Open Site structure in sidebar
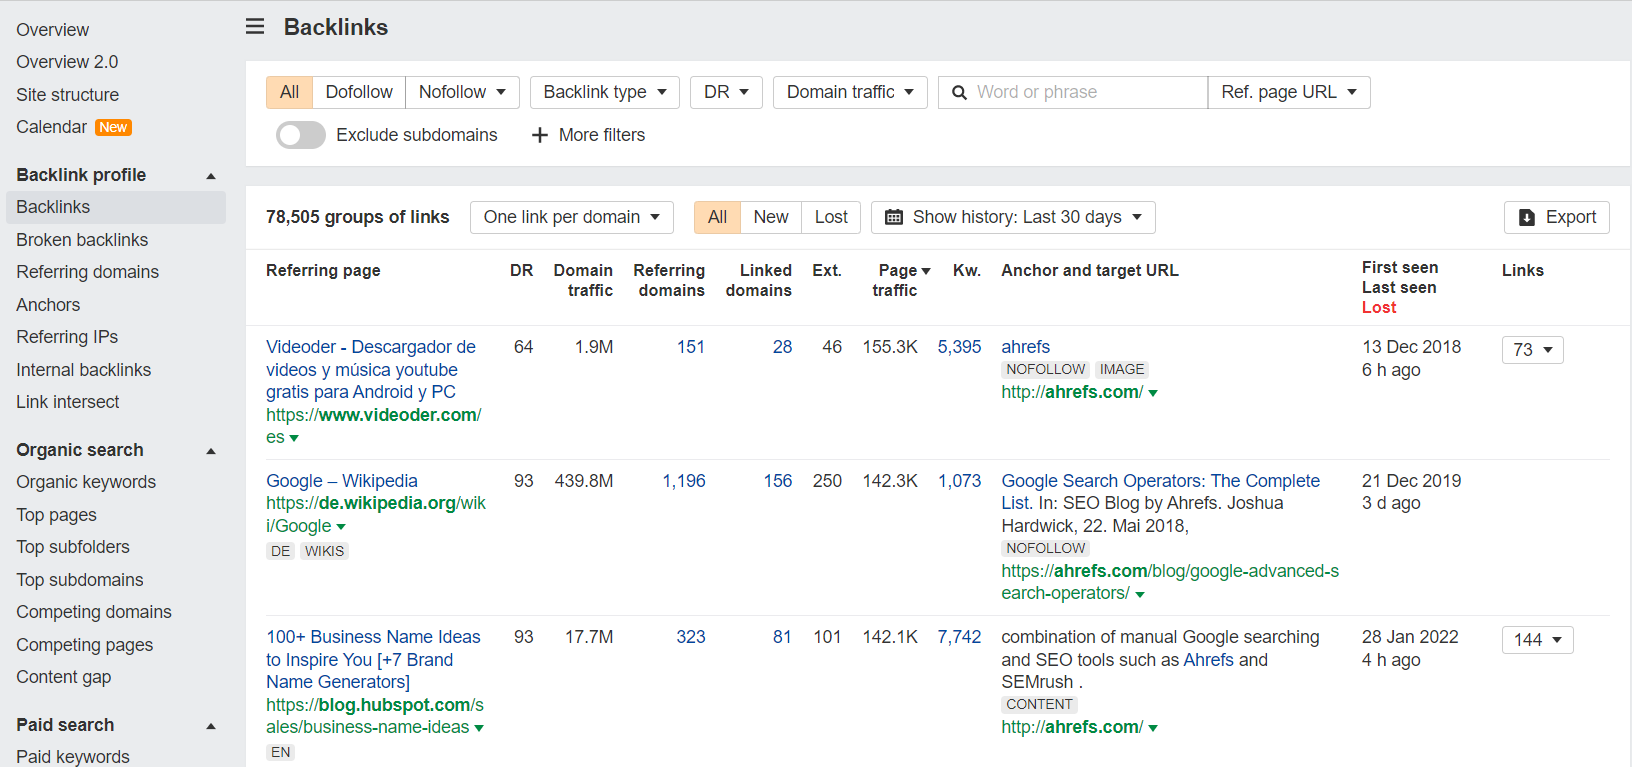Screen dimensions: 1632x767 (67, 95)
